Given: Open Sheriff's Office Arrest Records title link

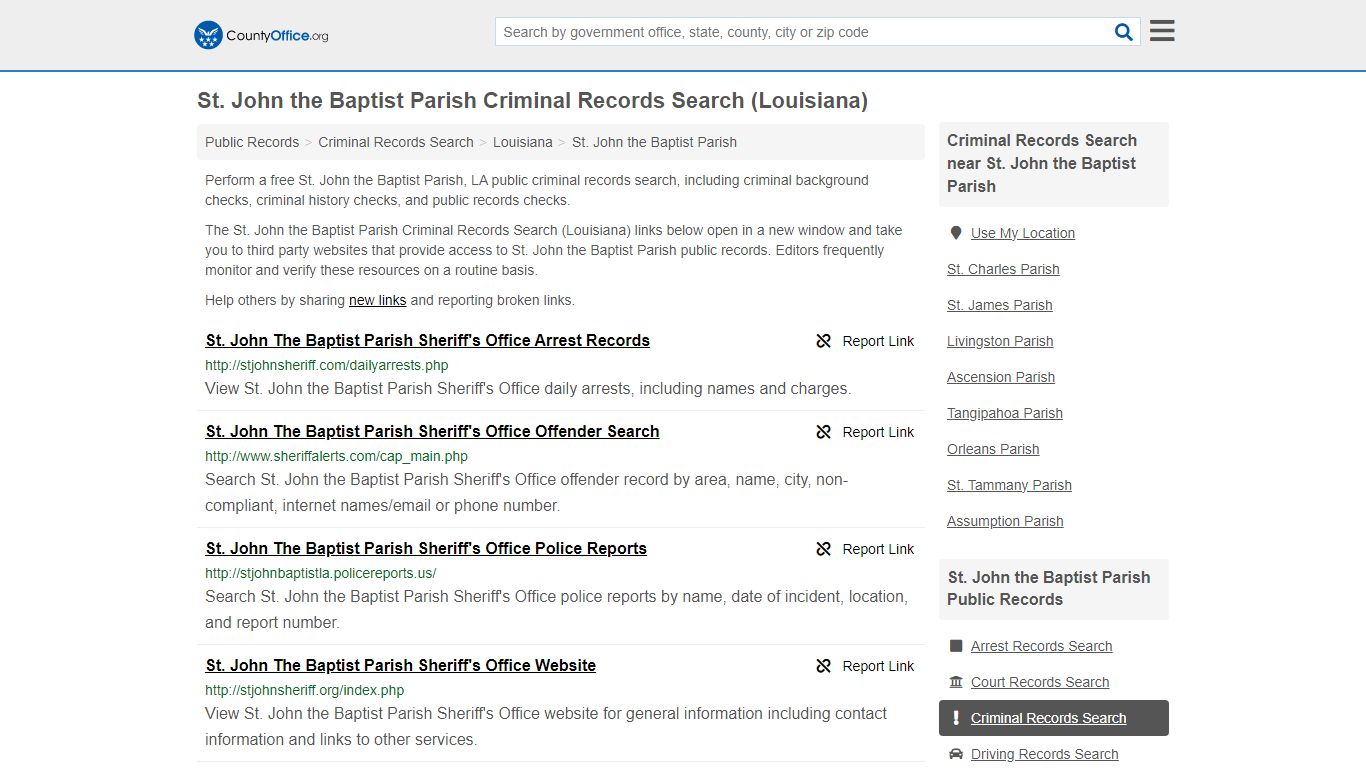Looking at the screenshot, I should [428, 340].
